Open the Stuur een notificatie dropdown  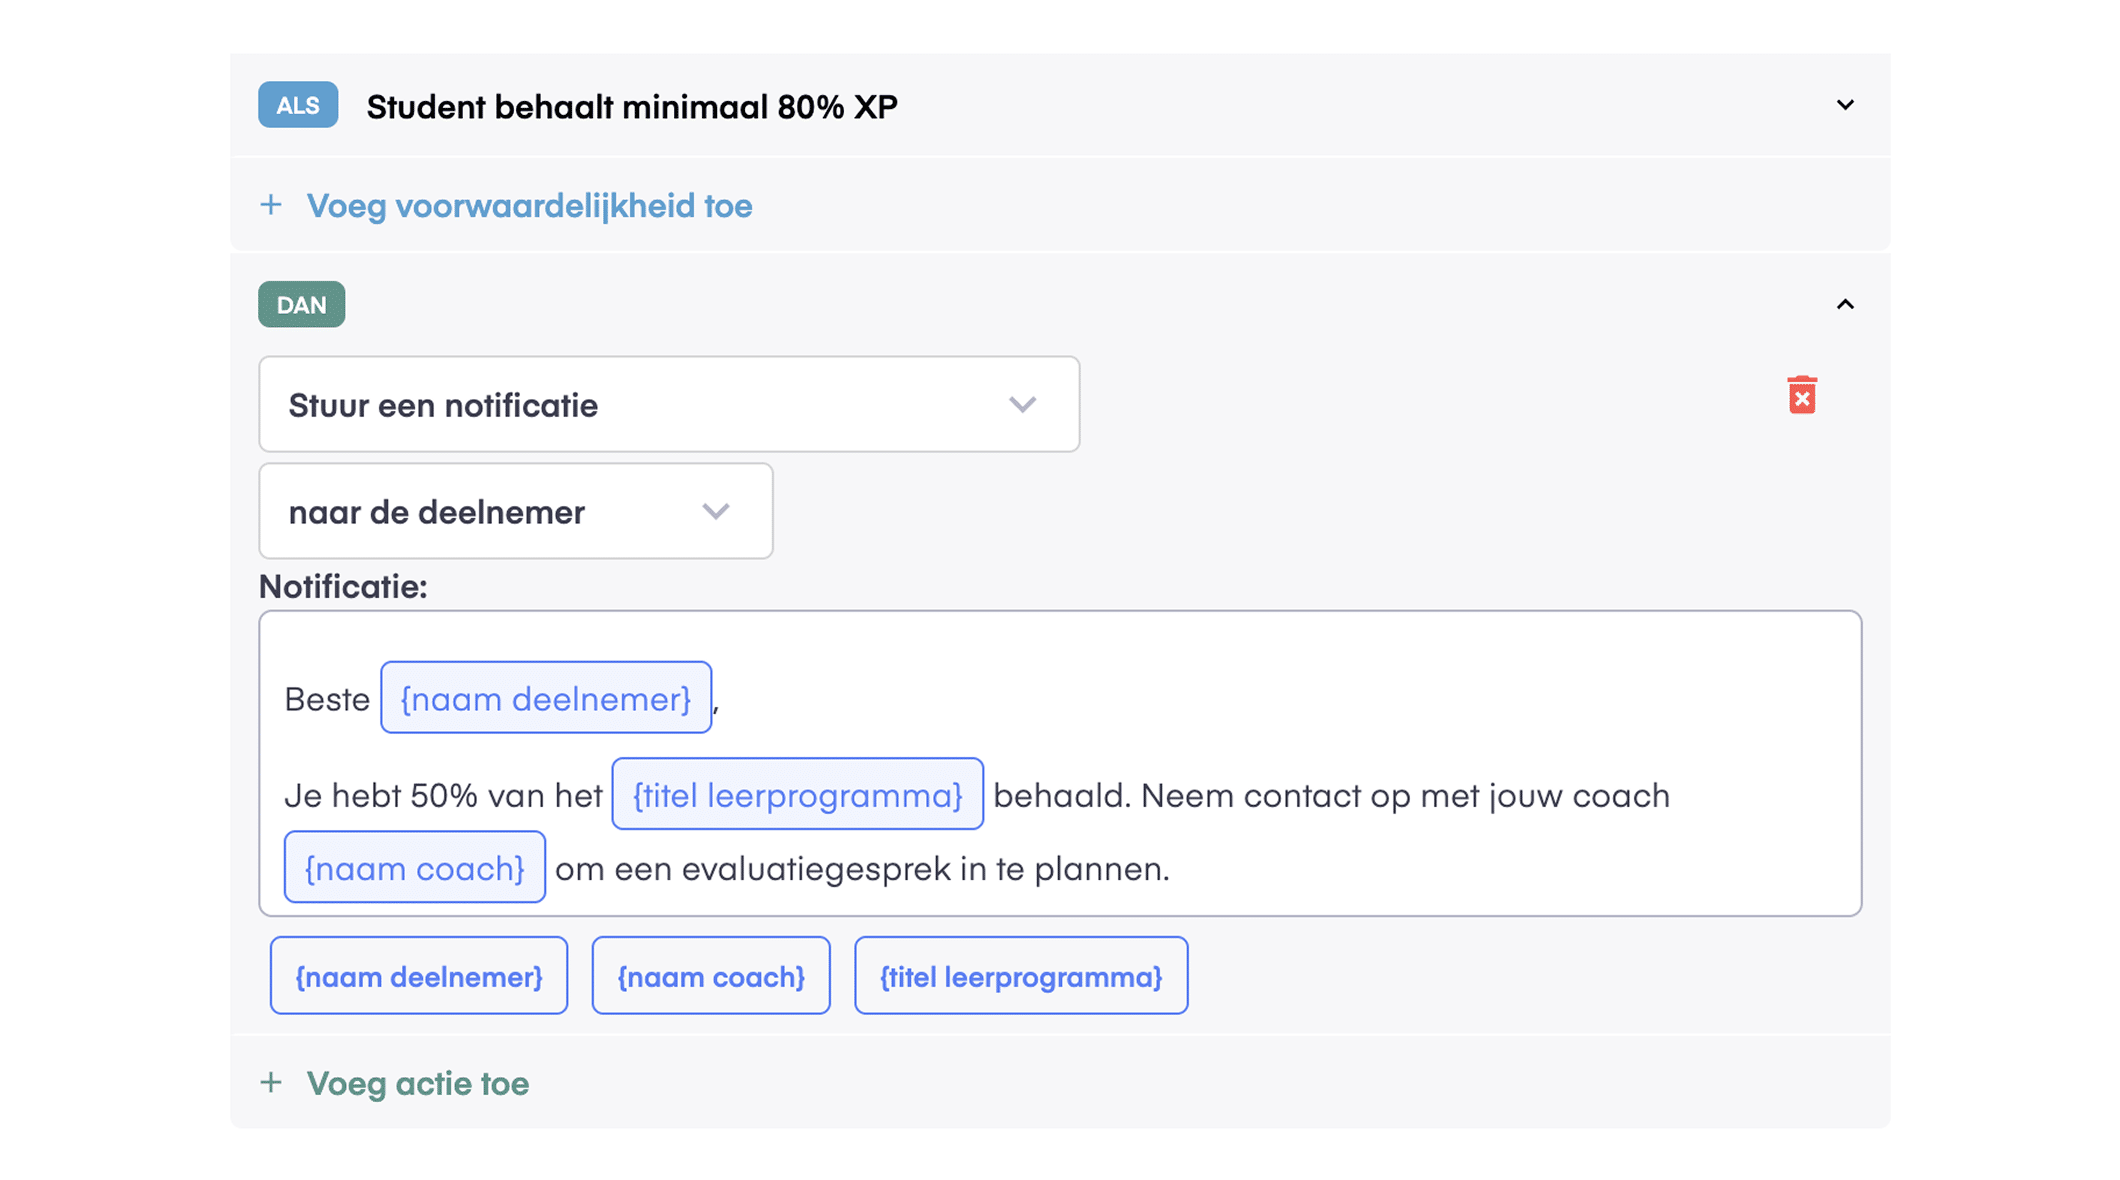point(668,404)
